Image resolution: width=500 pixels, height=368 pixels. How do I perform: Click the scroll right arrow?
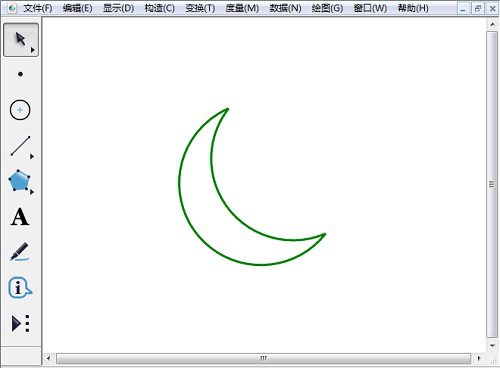point(479,358)
